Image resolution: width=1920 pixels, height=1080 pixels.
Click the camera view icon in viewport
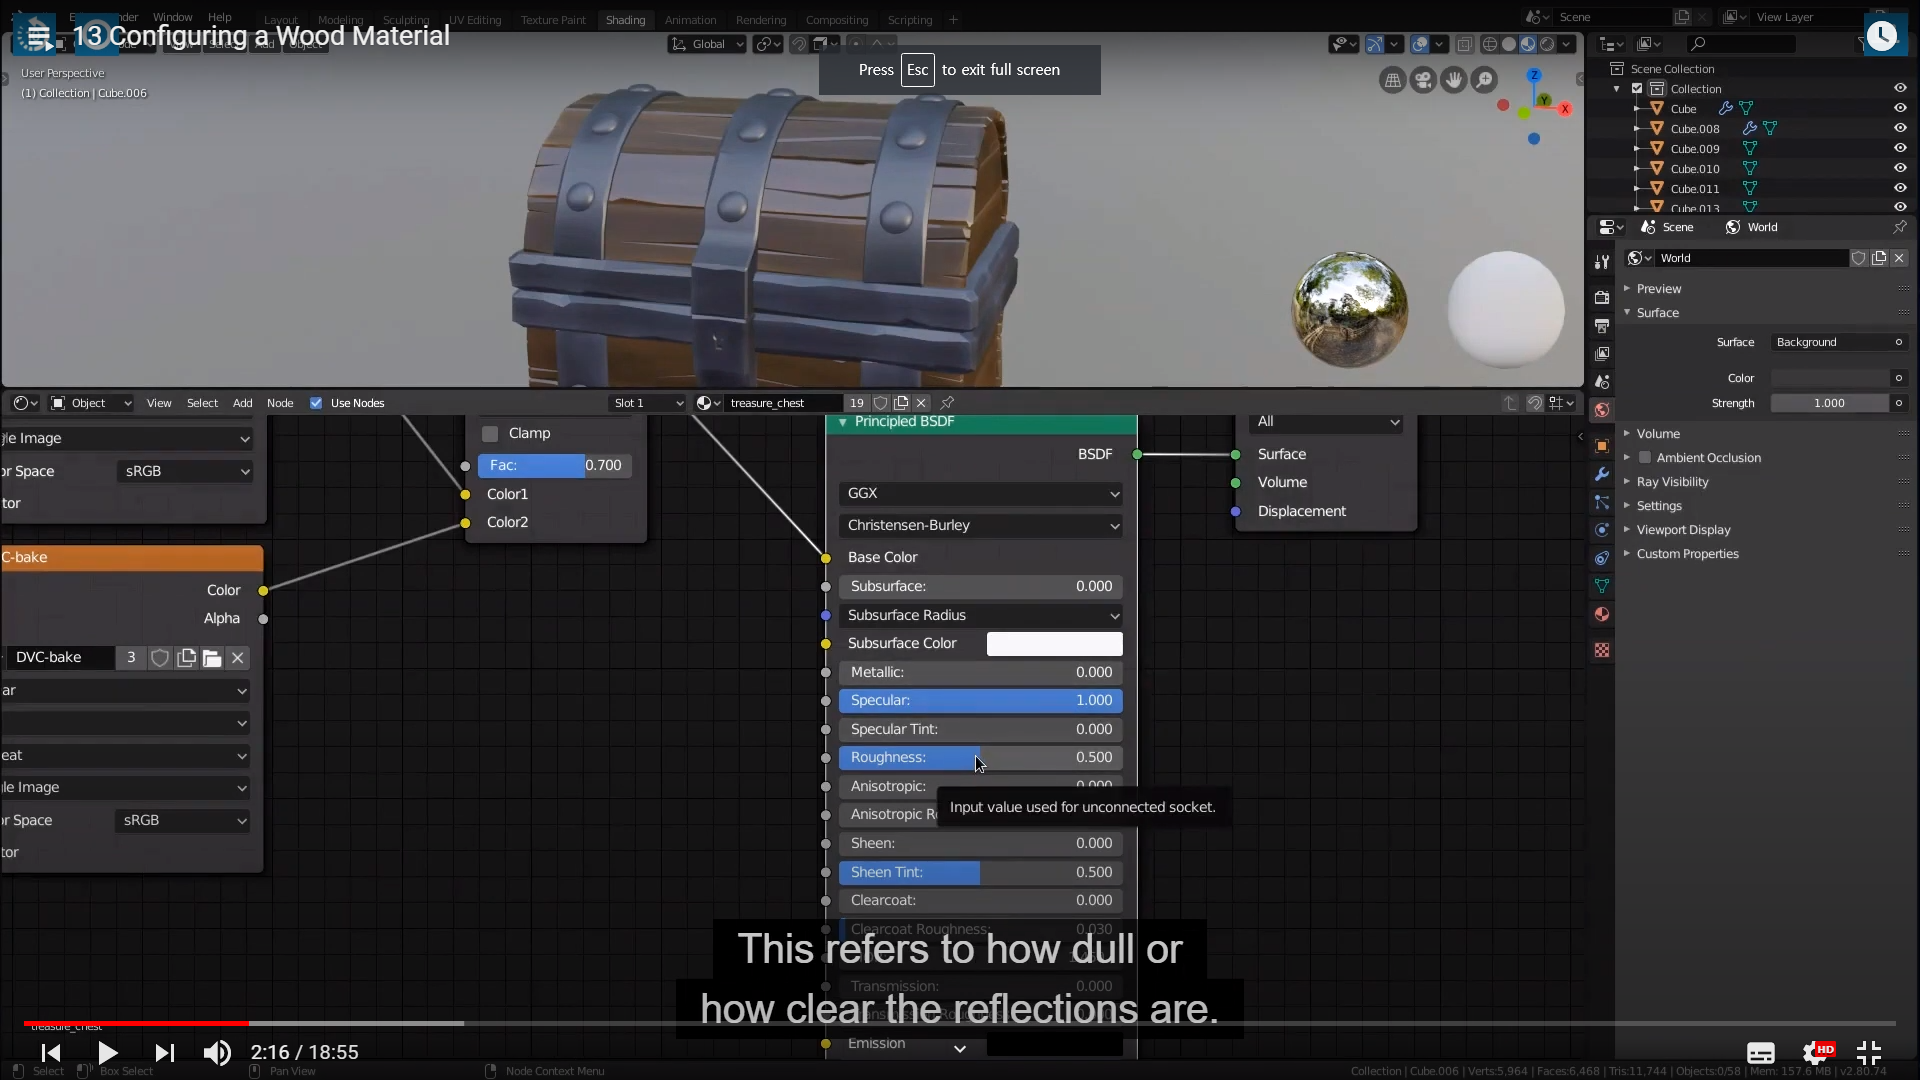[1423, 80]
